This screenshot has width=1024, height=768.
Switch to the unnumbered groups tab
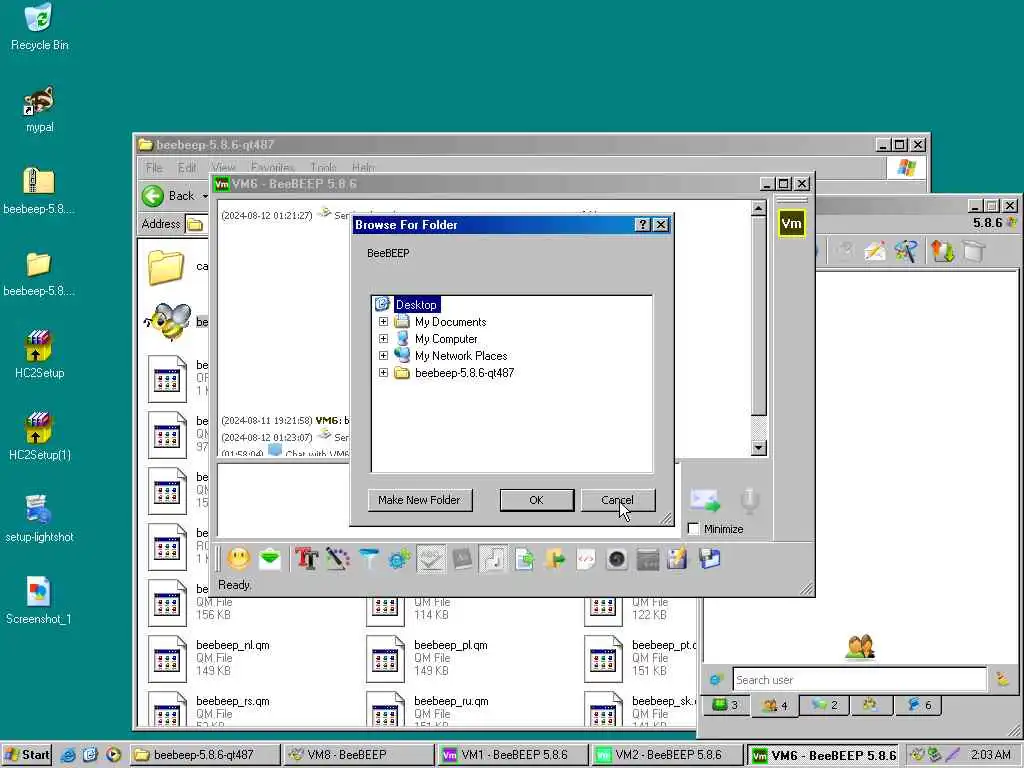point(871,705)
